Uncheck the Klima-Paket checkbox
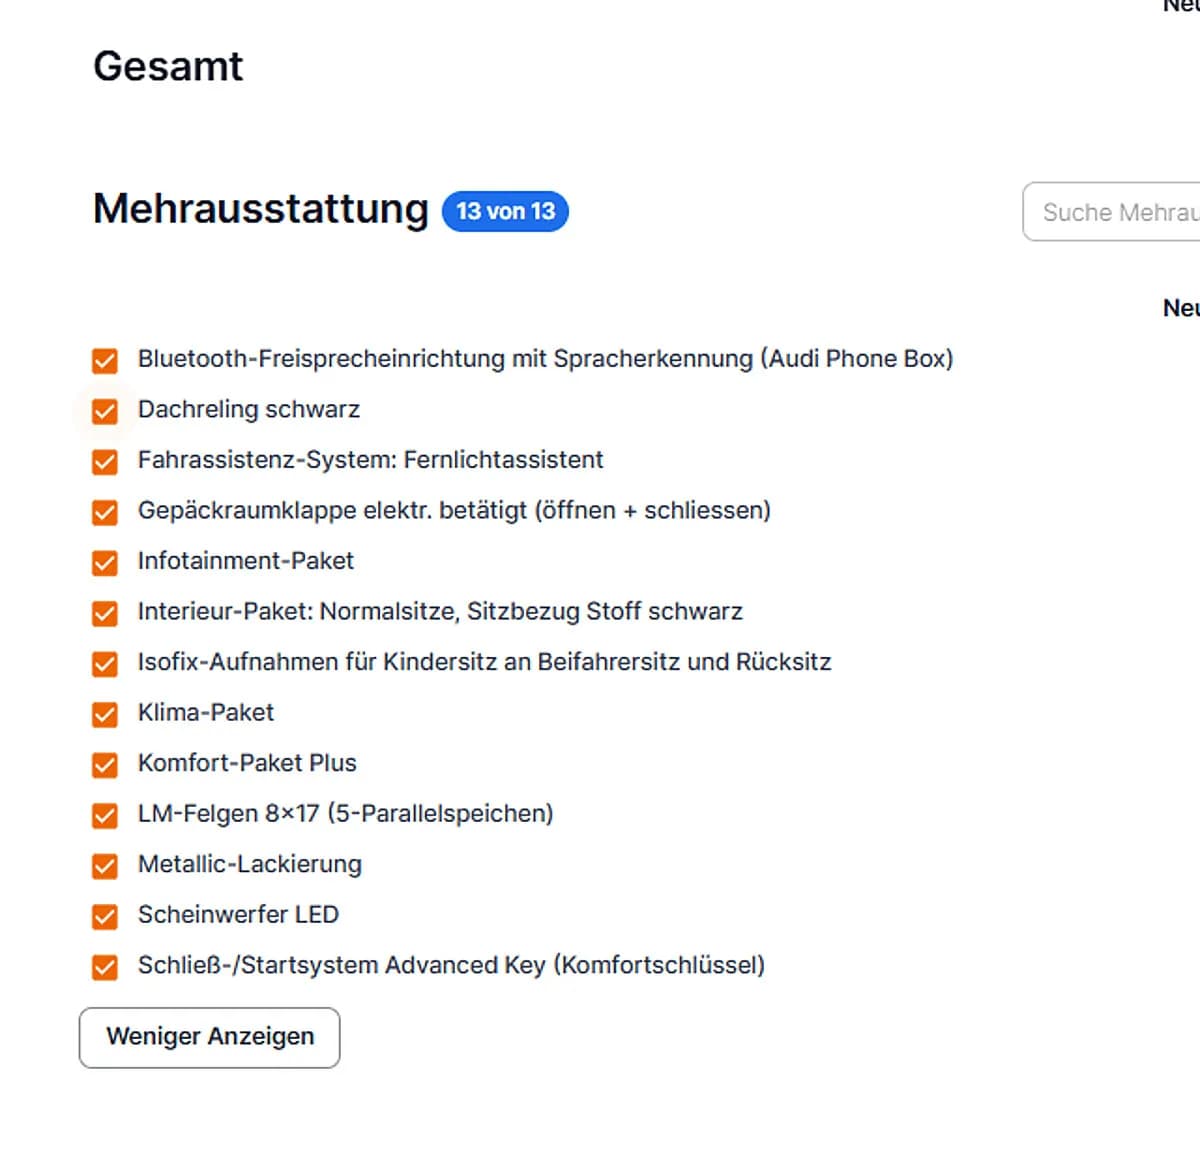 click(x=105, y=714)
